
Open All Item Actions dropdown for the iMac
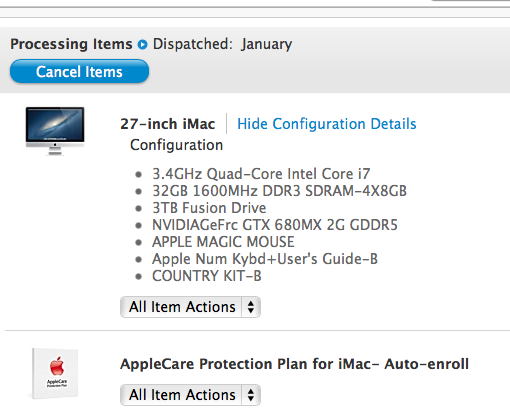(x=190, y=307)
